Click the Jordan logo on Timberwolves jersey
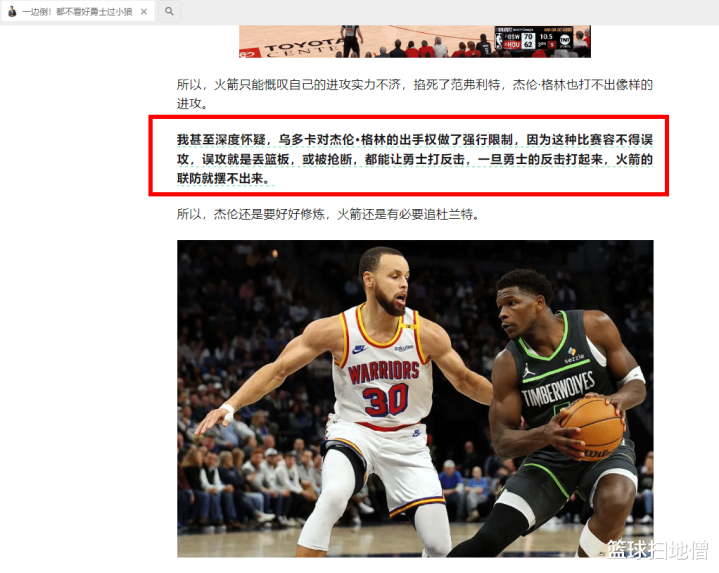The height and width of the screenshot is (573, 719). point(529,370)
